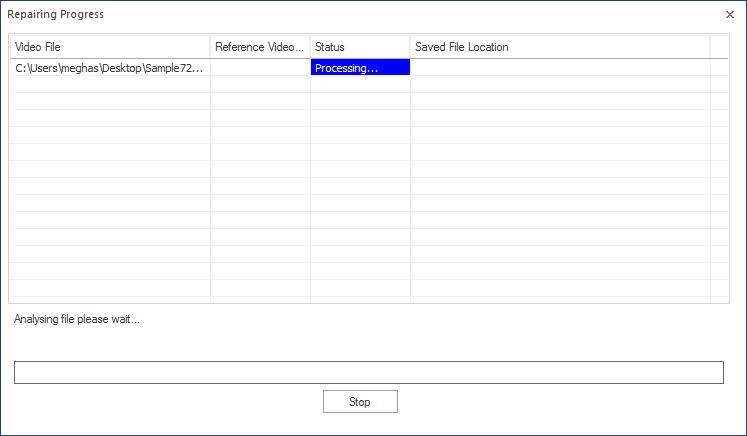747x436 pixels.
Task: Click the 'Analysing file please wait' status text
Action: coord(77,319)
